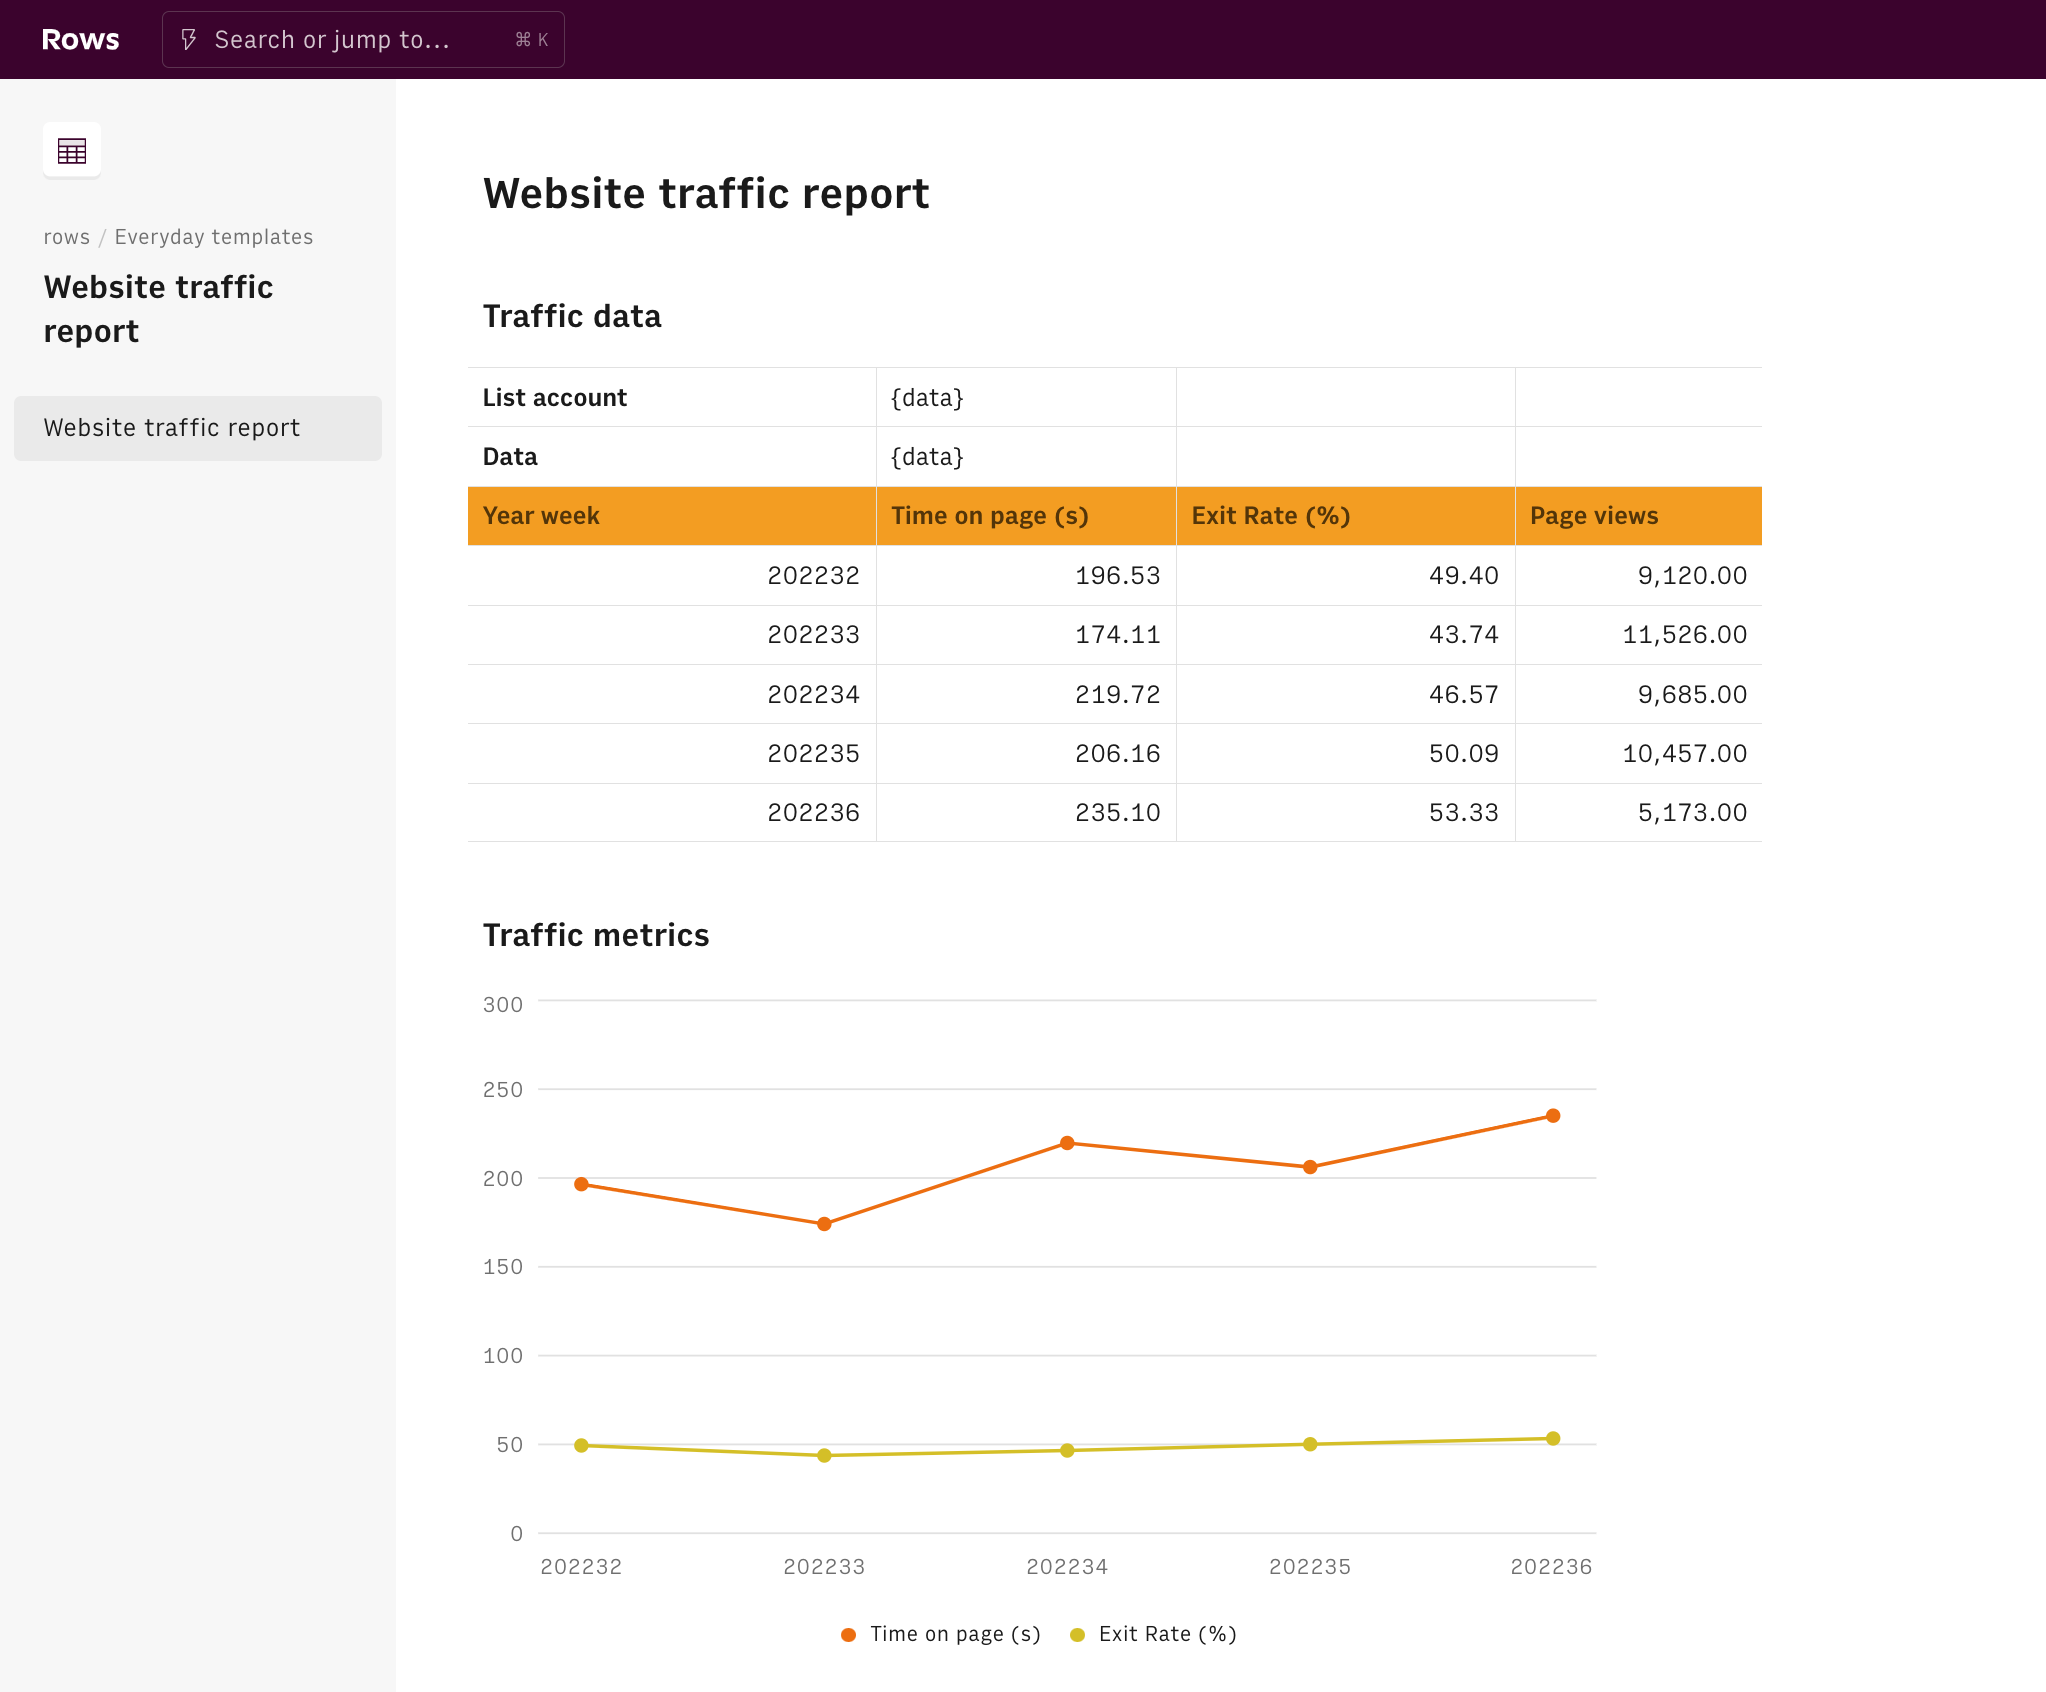Select the List account {data} cell

click(1025, 398)
